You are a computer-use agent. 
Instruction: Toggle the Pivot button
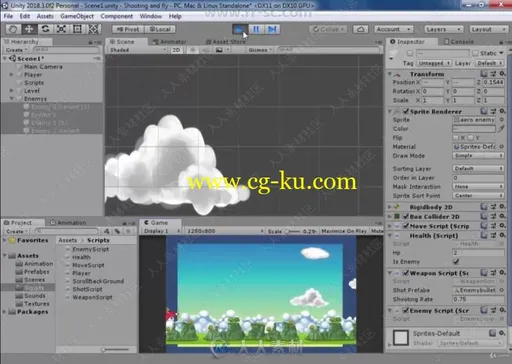[128, 29]
